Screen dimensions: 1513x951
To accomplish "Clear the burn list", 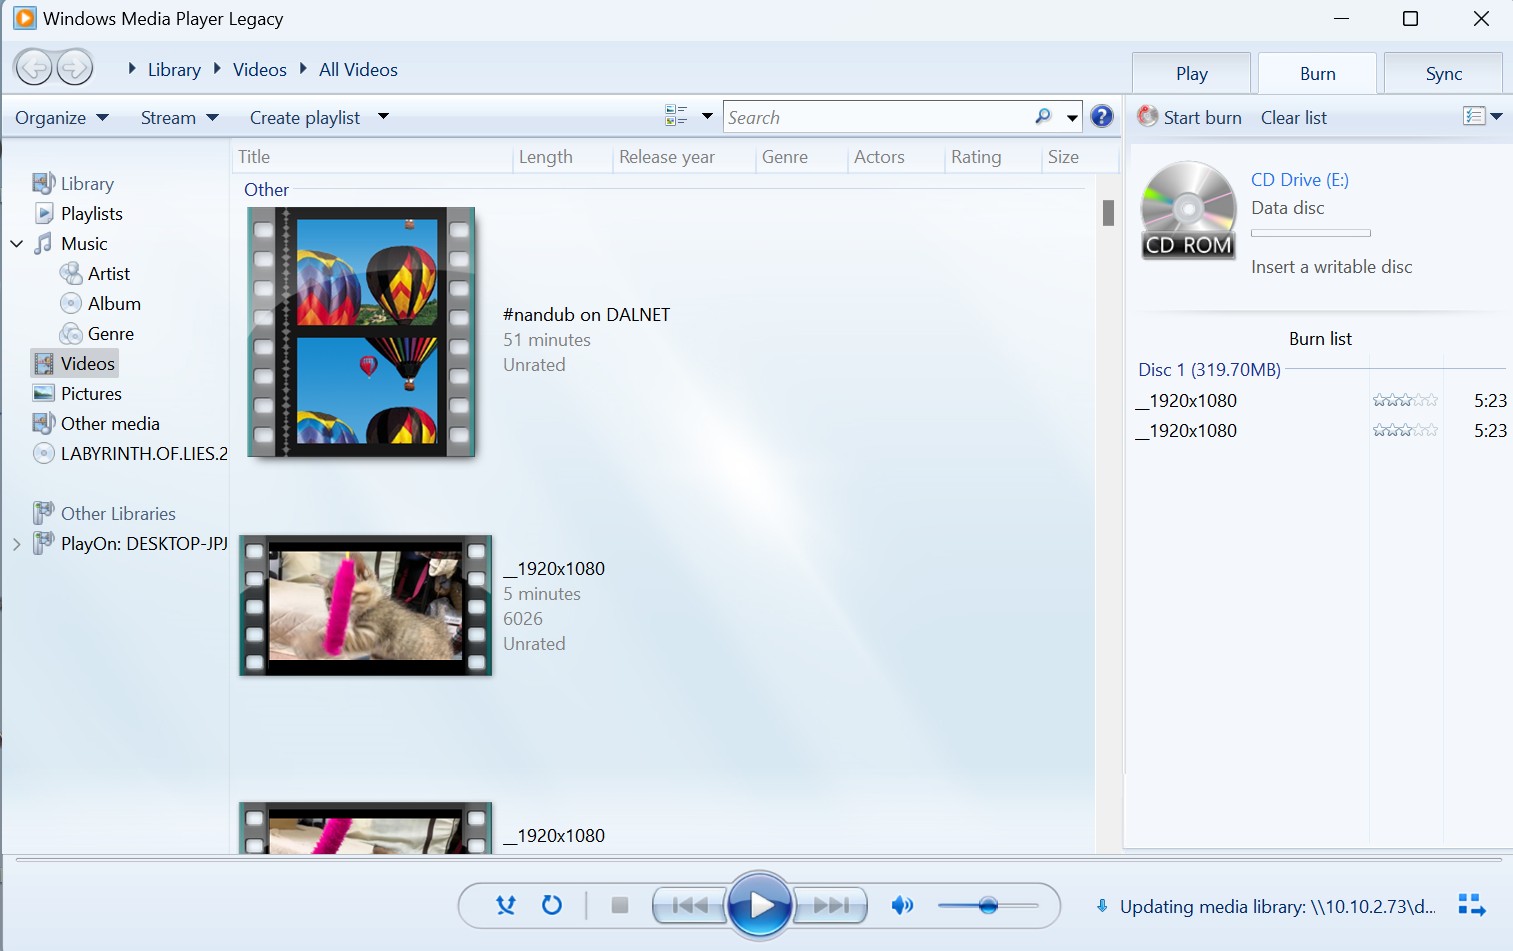I will click(x=1293, y=117).
